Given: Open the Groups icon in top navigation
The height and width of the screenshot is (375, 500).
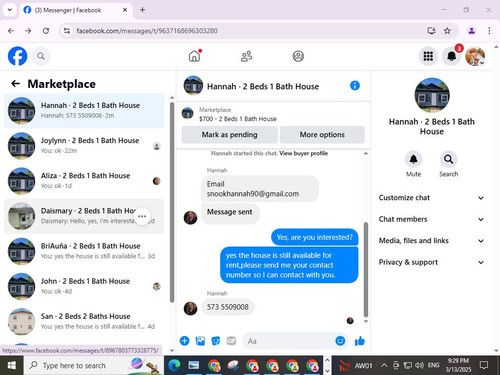Looking at the screenshot, I should pos(298,56).
